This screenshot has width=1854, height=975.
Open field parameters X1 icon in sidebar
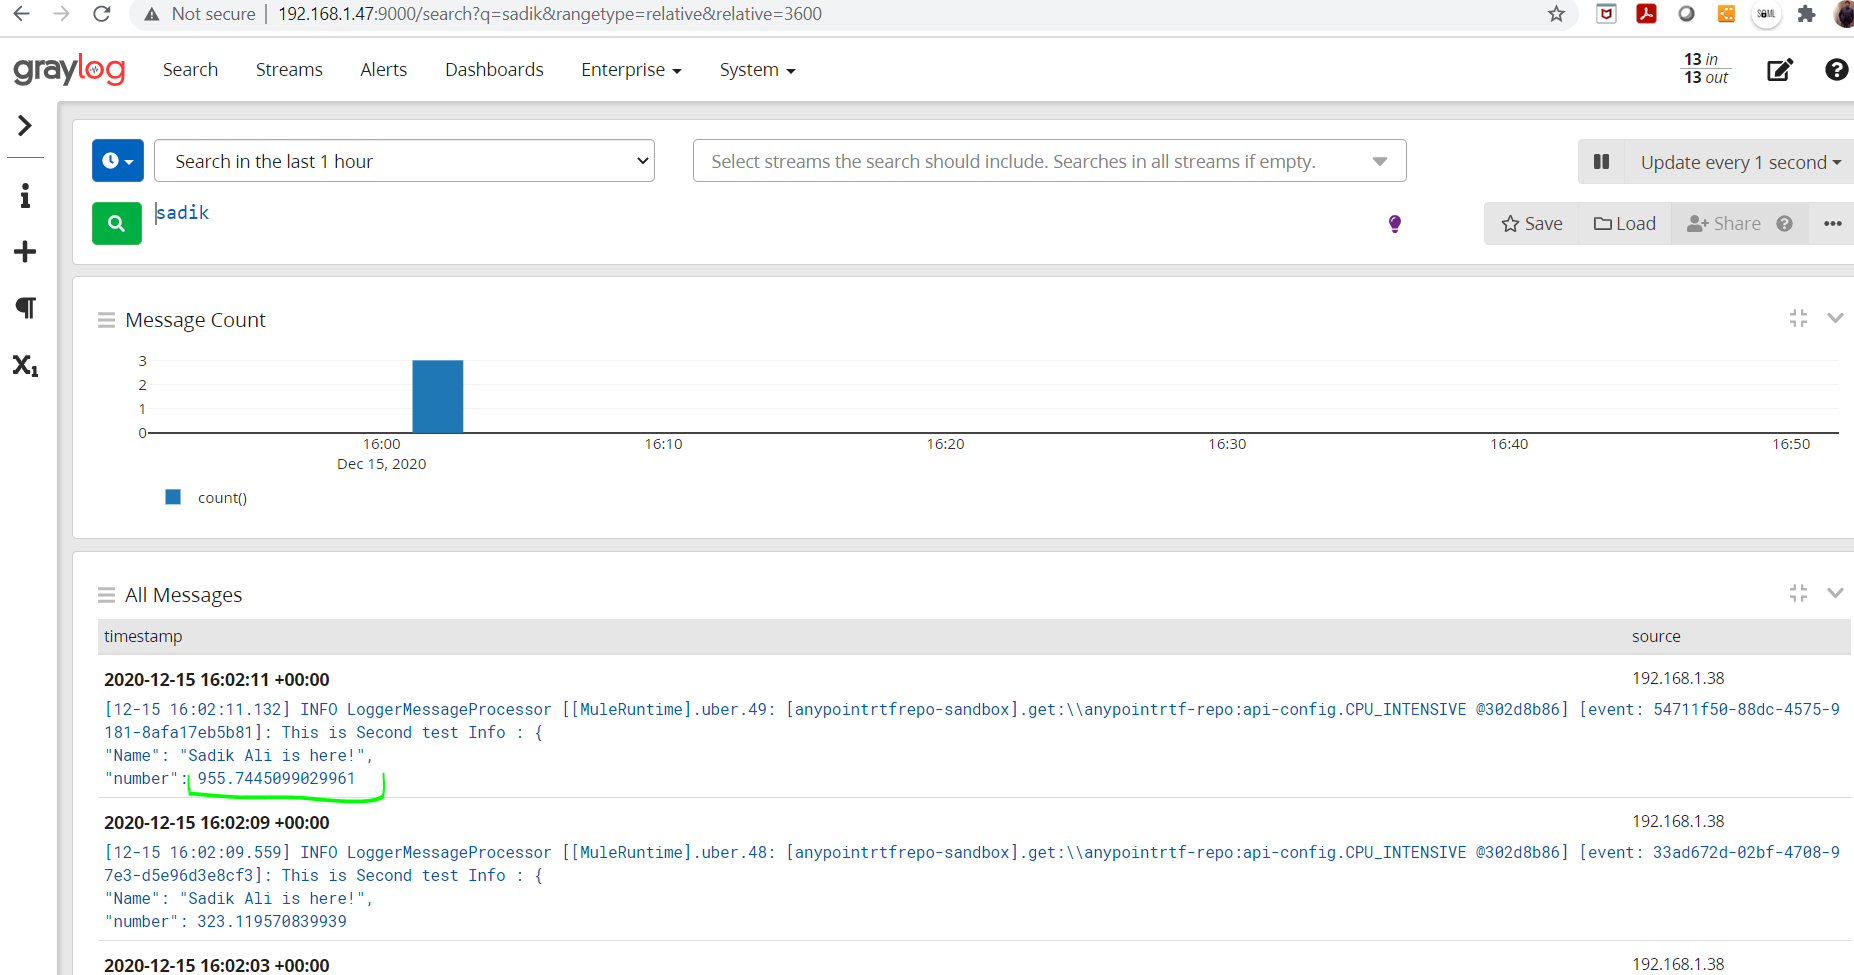[25, 366]
